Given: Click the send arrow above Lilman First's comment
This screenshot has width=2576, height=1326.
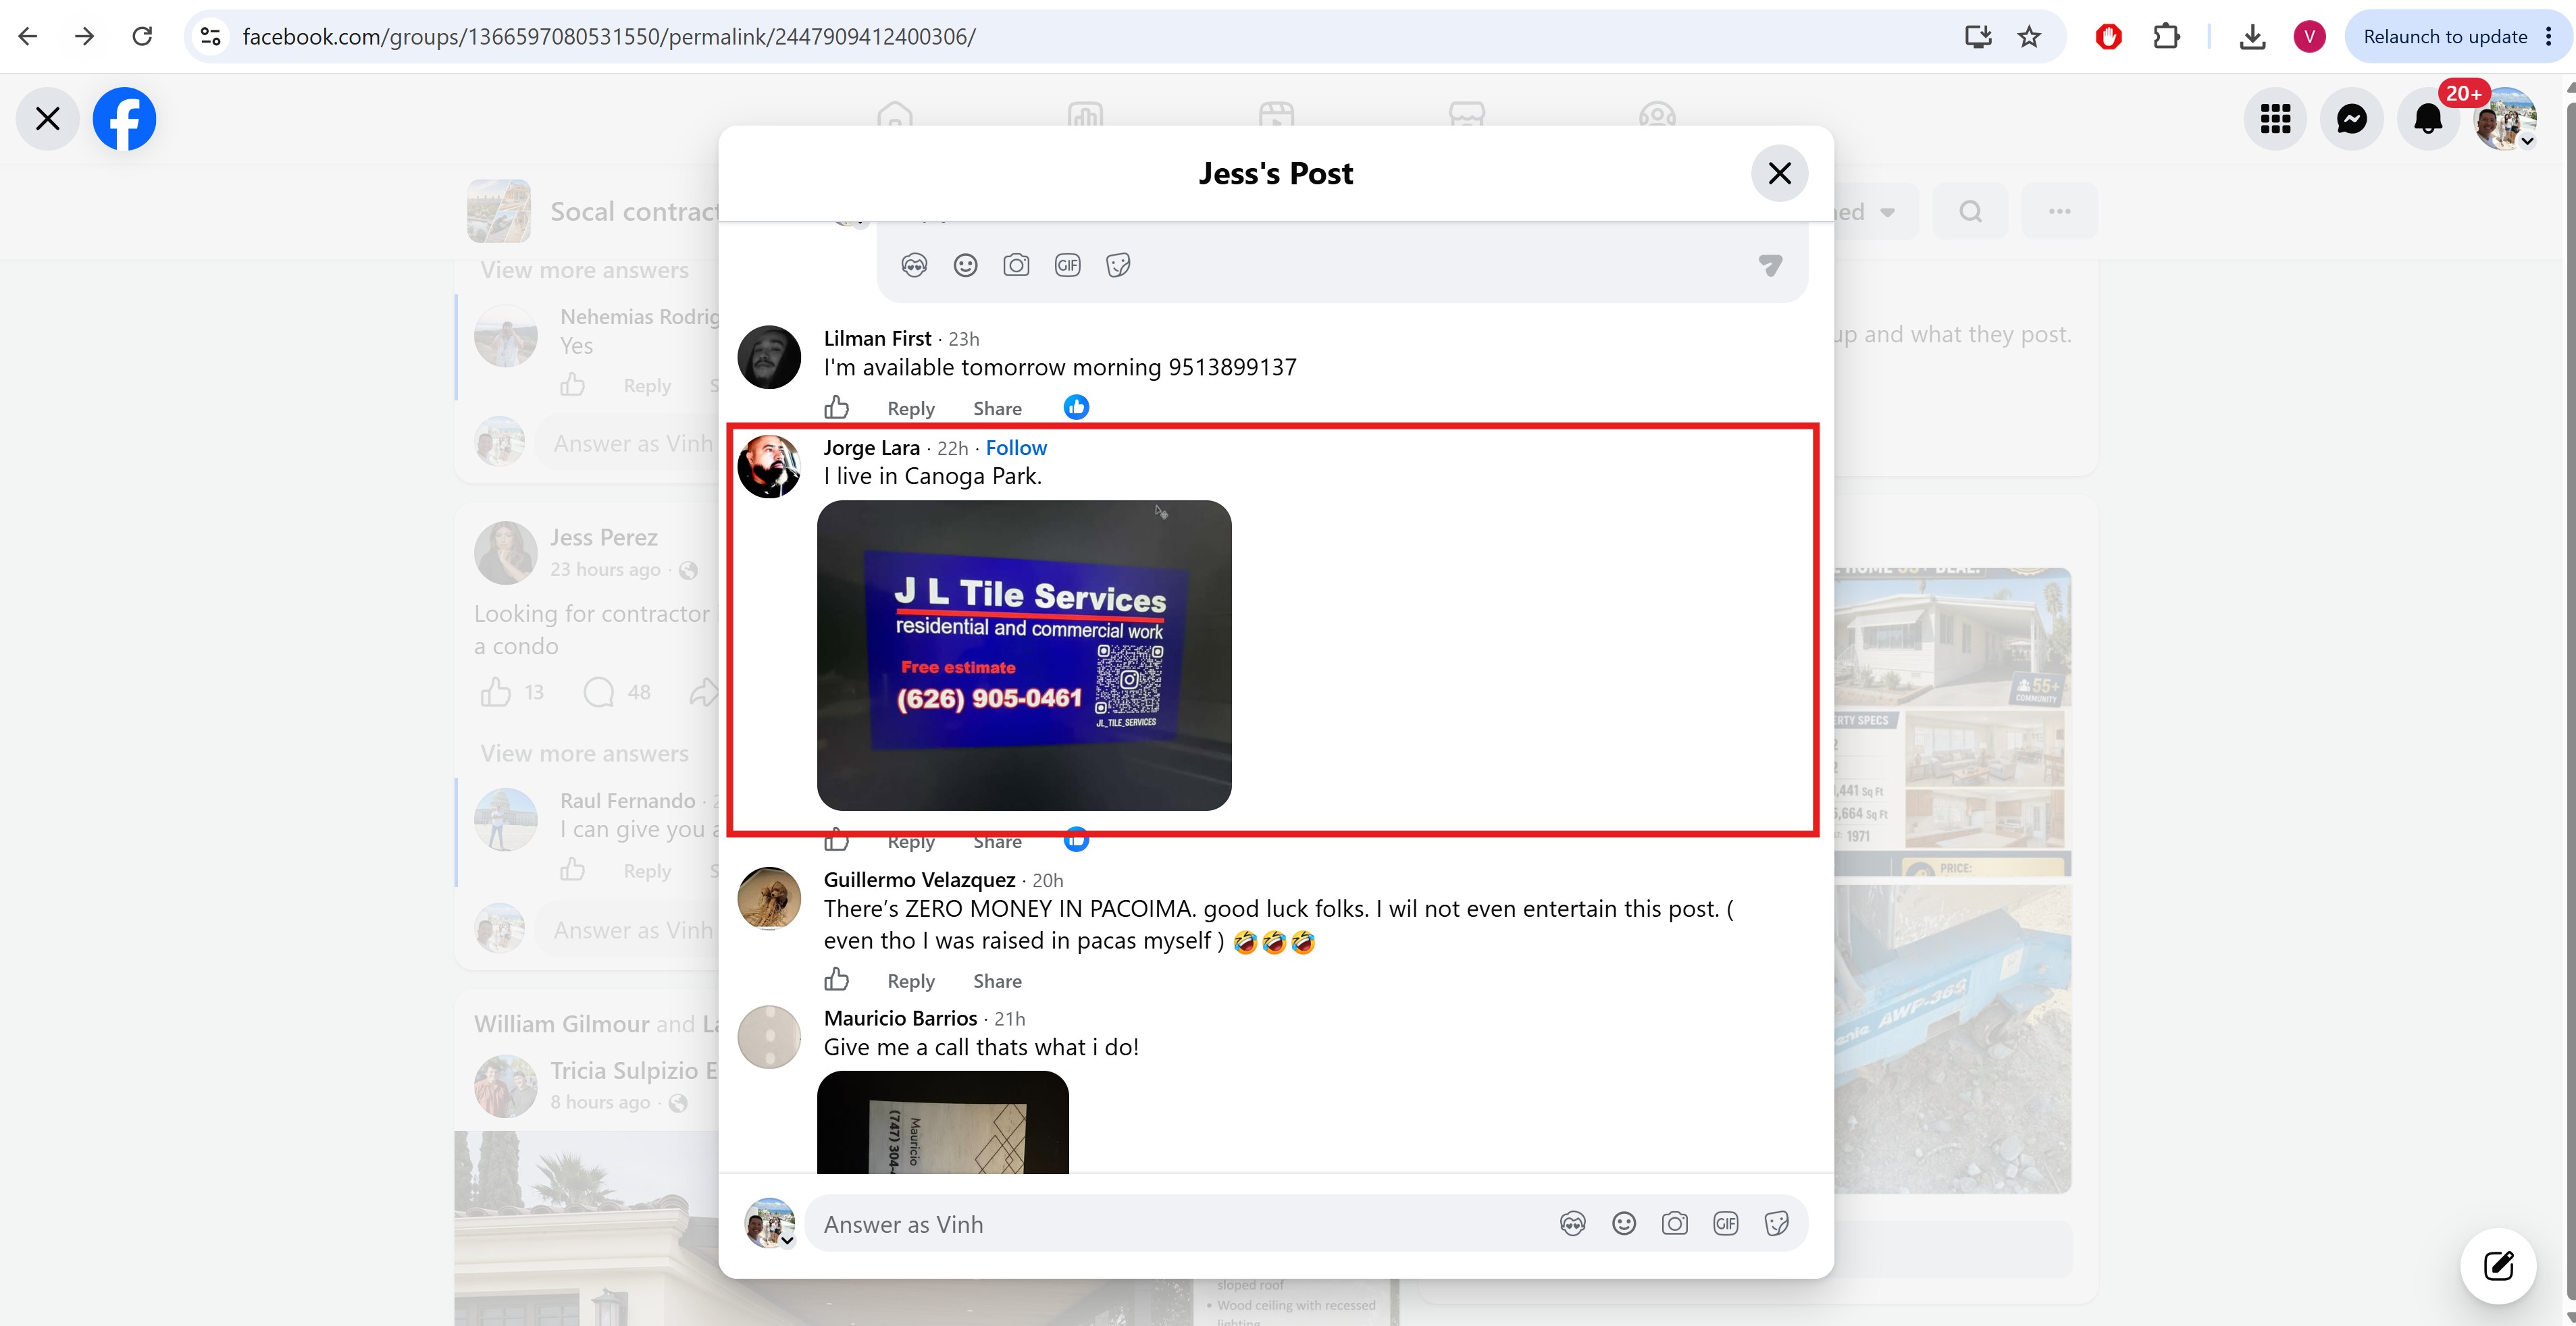Looking at the screenshot, I should point(1770,265).
